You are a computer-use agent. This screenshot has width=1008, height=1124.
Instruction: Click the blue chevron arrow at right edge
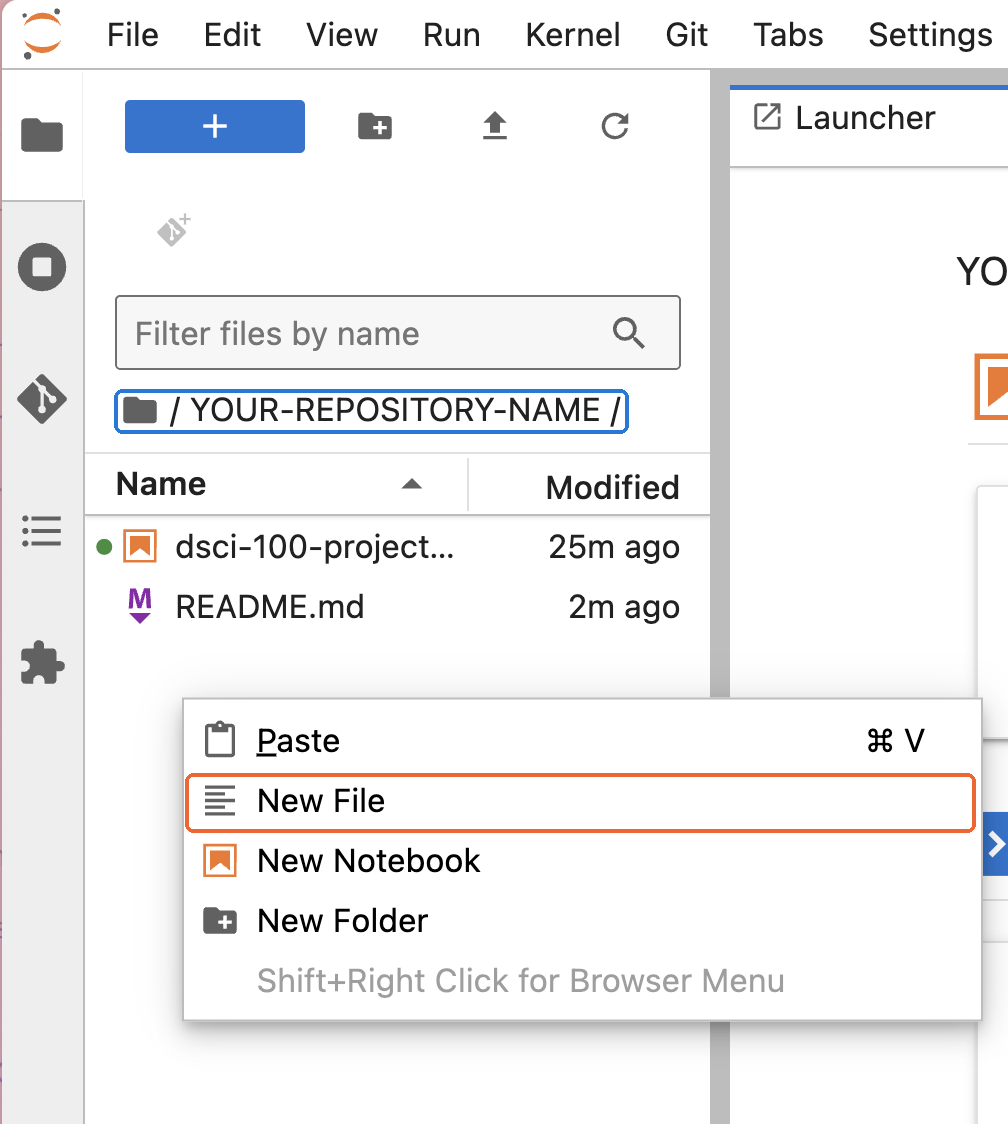[x=996, y=844]
